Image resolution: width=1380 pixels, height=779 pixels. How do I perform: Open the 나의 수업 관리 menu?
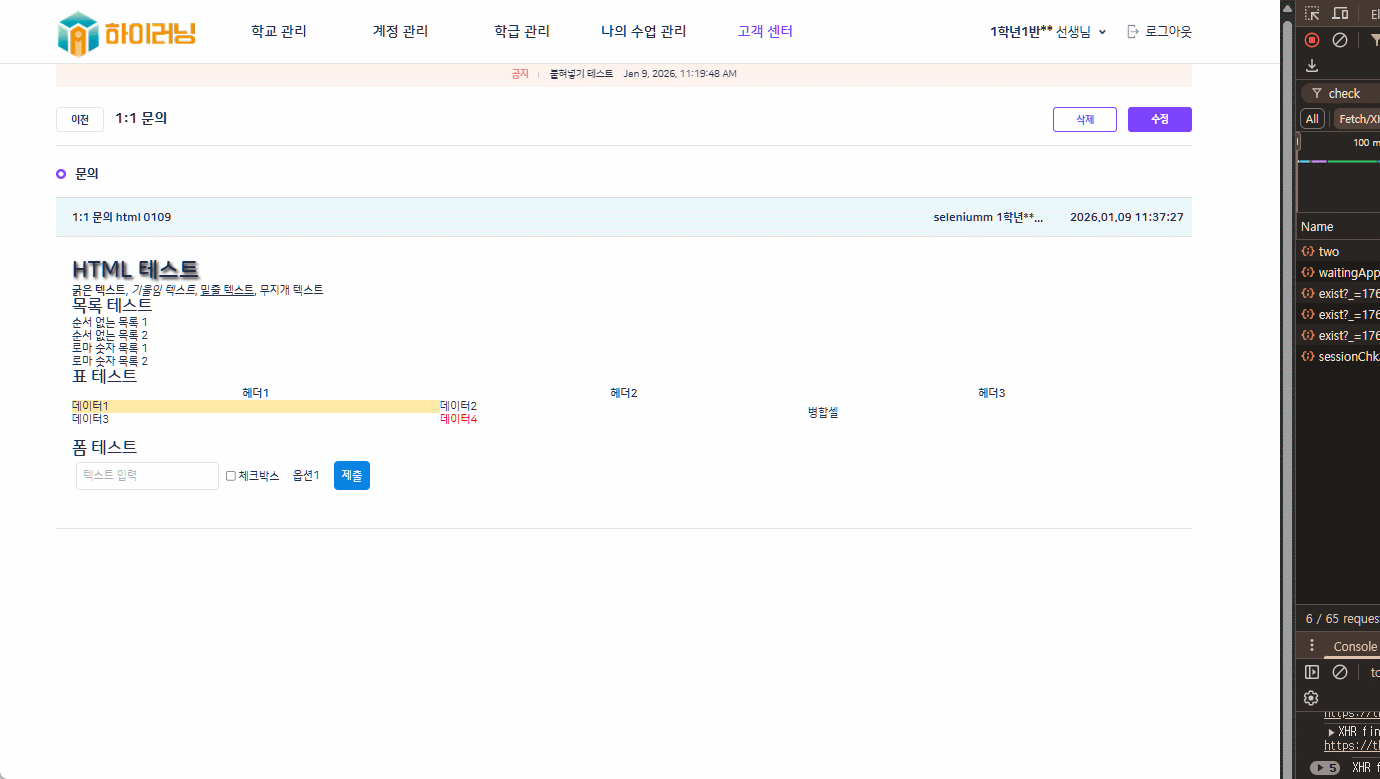tap(643, 32)
